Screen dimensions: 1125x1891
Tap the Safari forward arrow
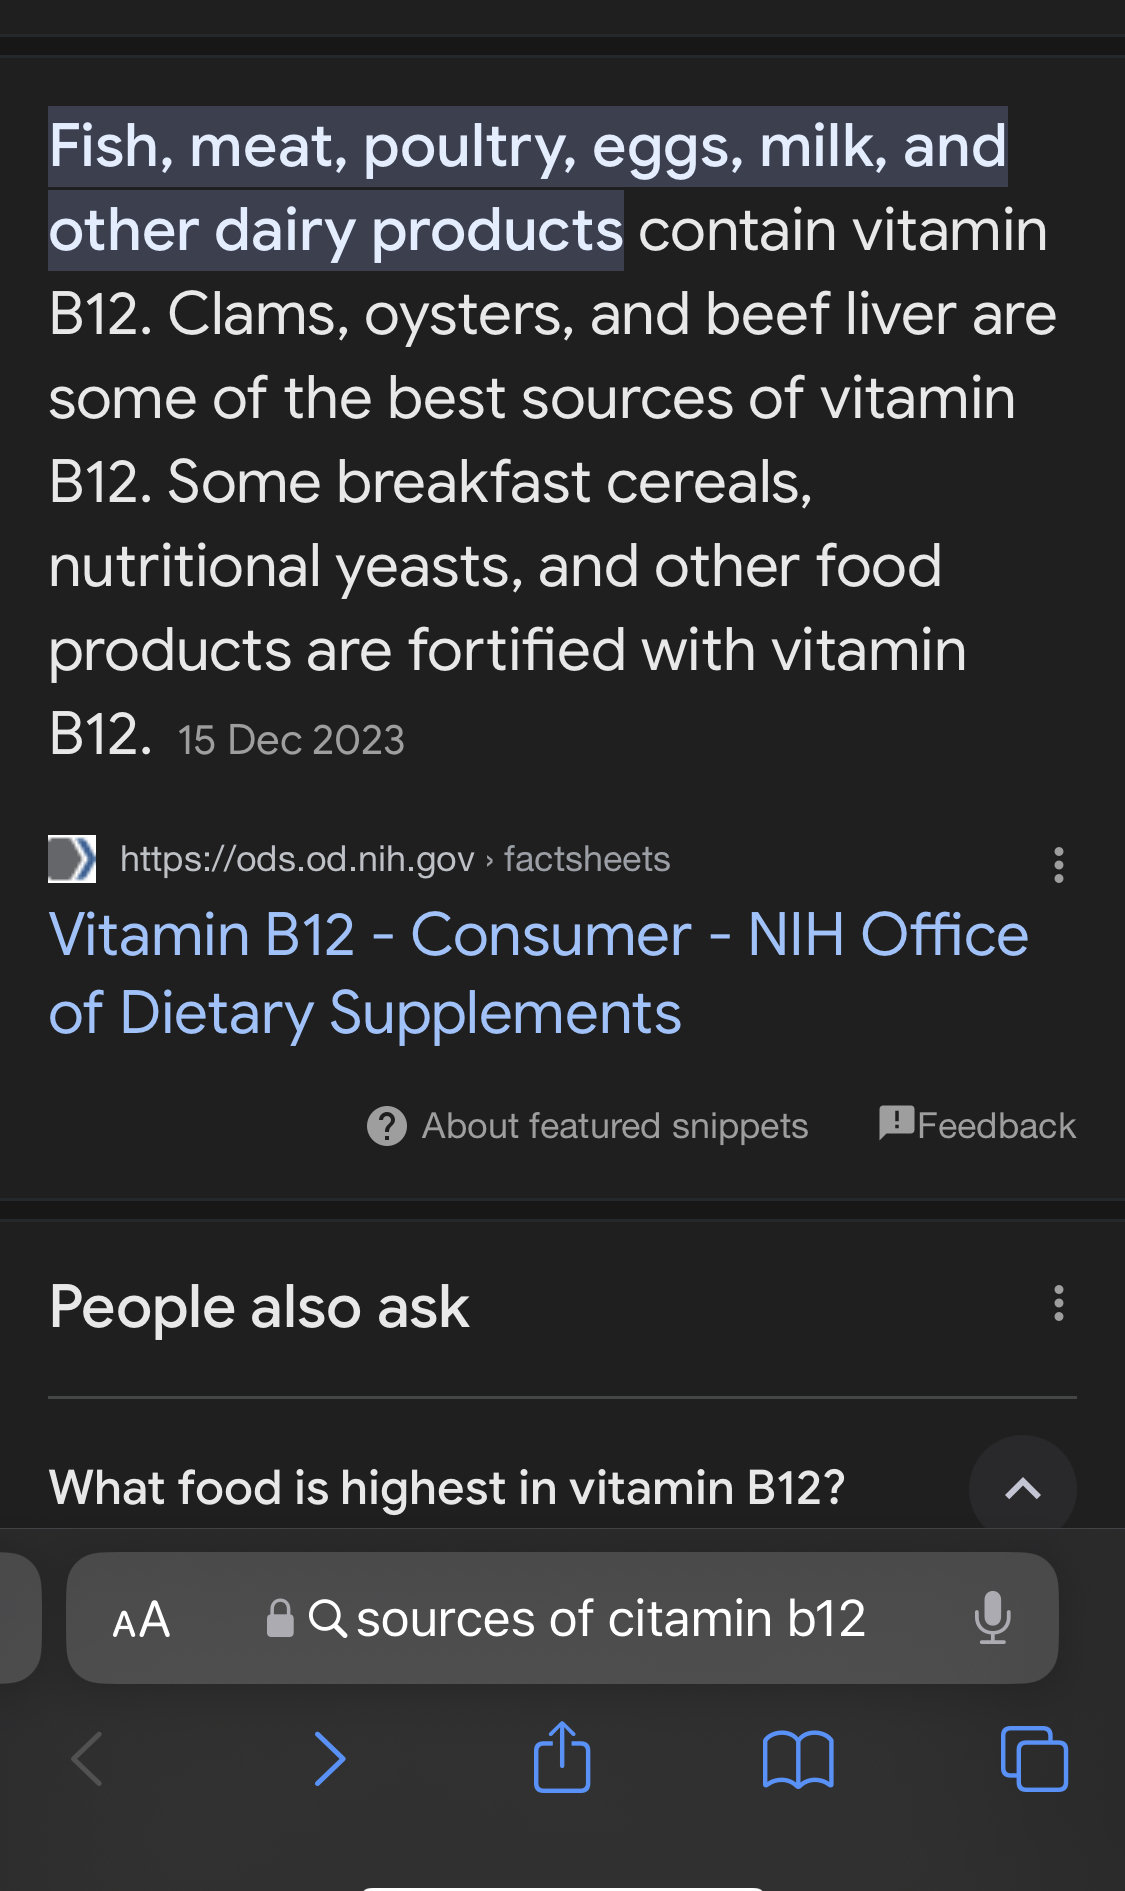(x=330, y=1758)
